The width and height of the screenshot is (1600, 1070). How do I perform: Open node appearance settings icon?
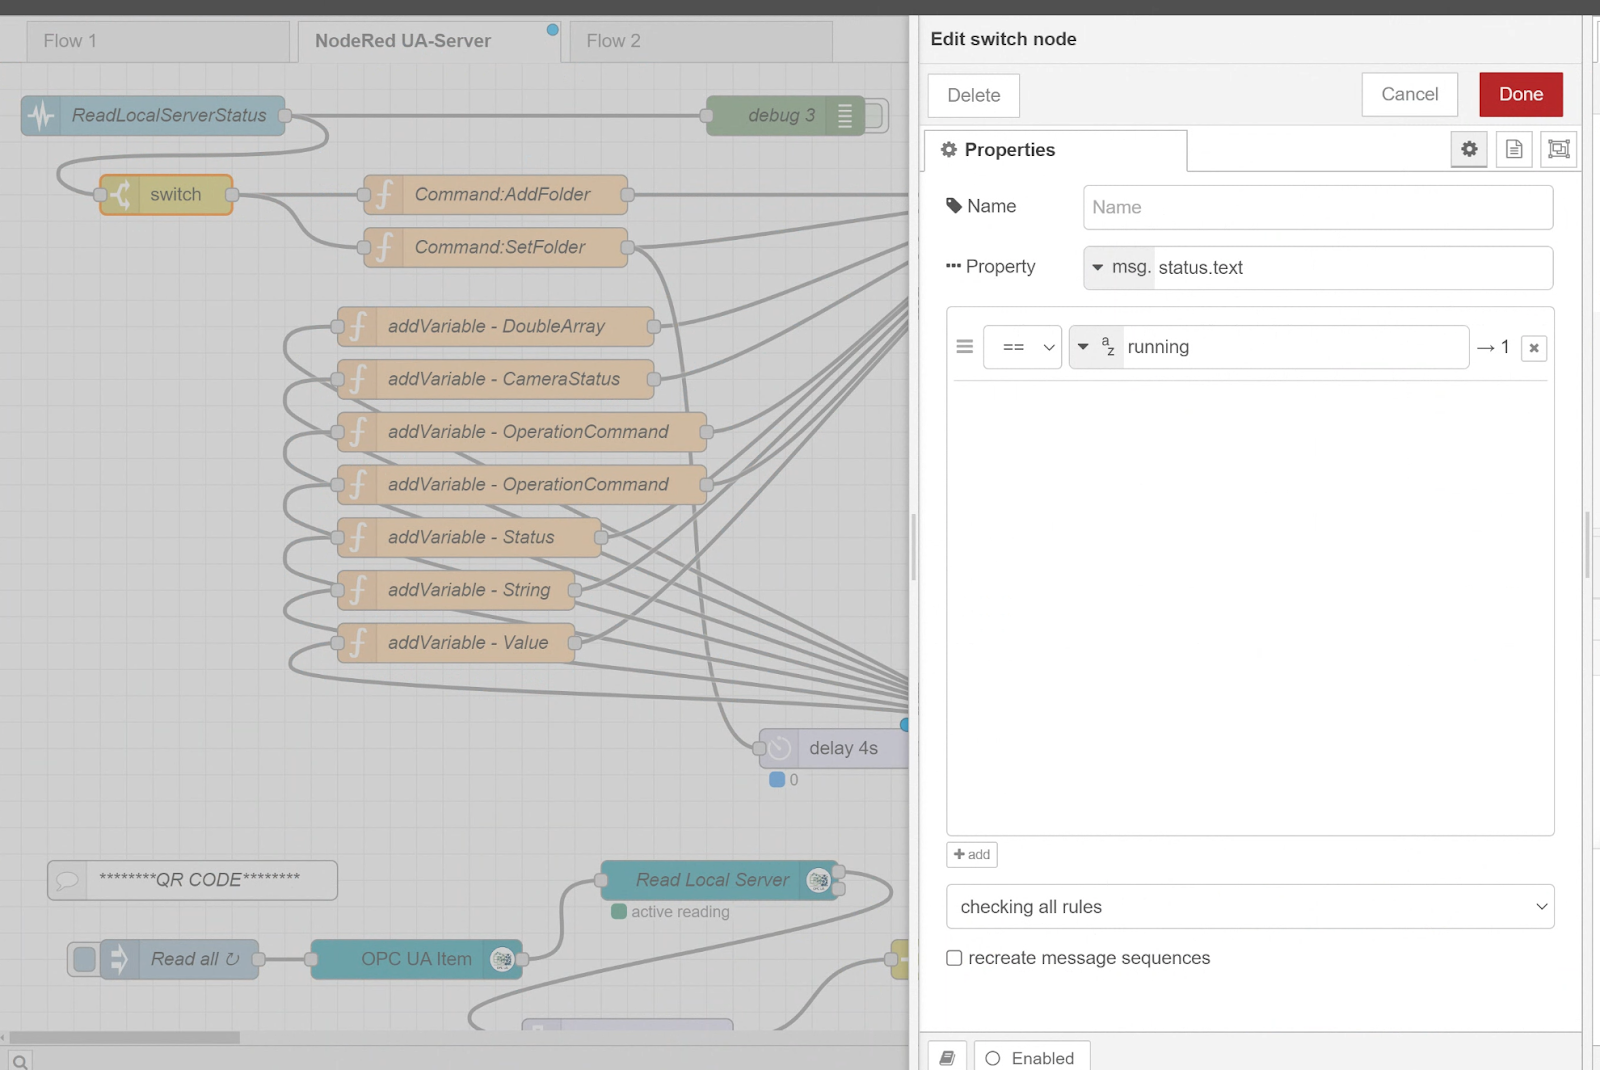[1558, 149]
